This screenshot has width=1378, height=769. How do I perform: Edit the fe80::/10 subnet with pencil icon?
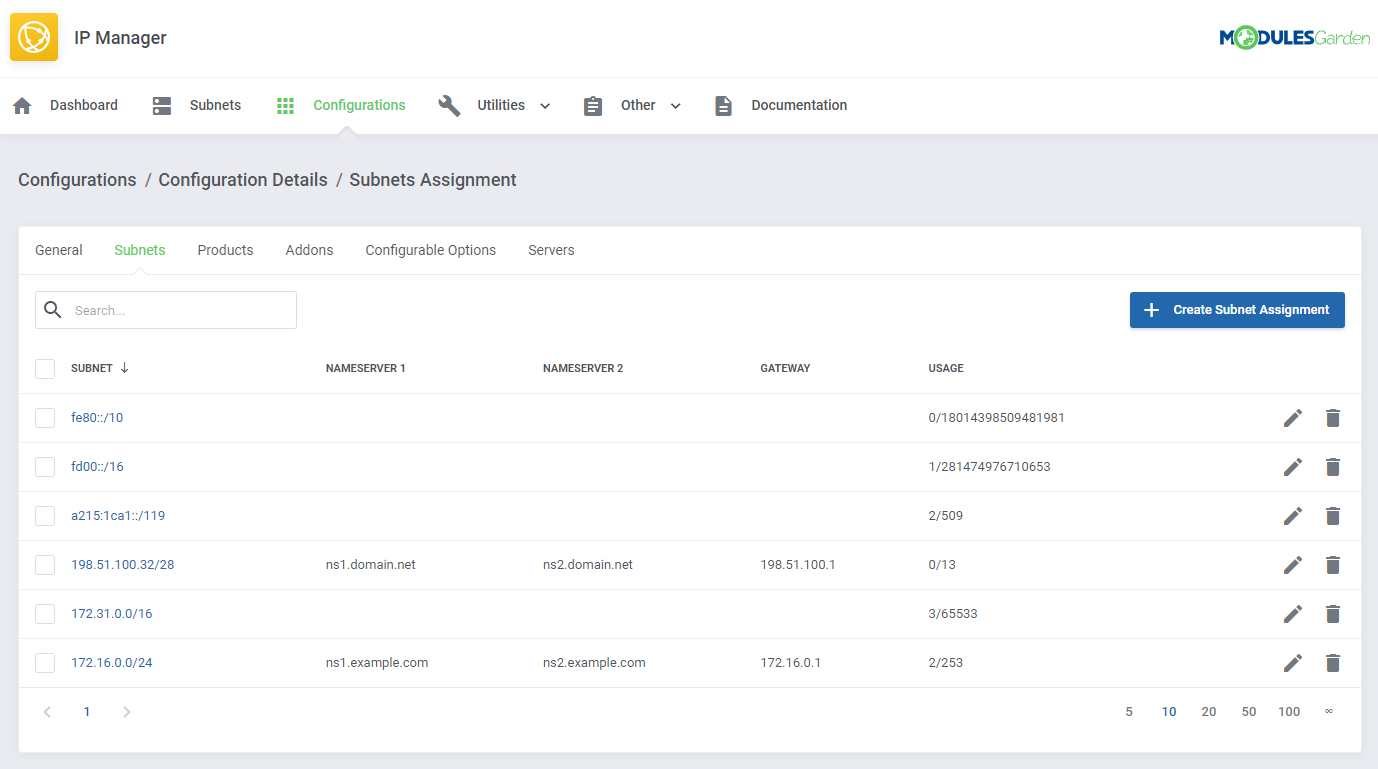click(x=1292, y=417)
